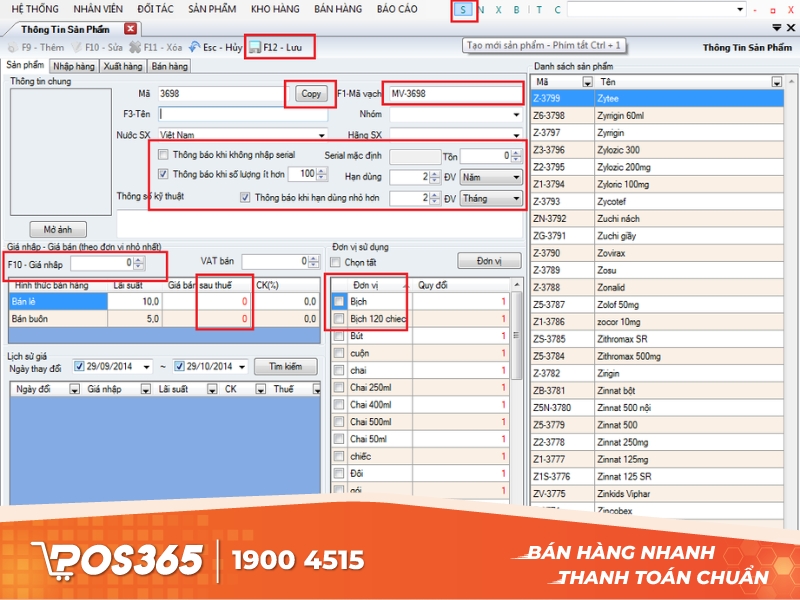
Task: Open the 29/10/2014 date picker arrow
Action: point(242,367)
